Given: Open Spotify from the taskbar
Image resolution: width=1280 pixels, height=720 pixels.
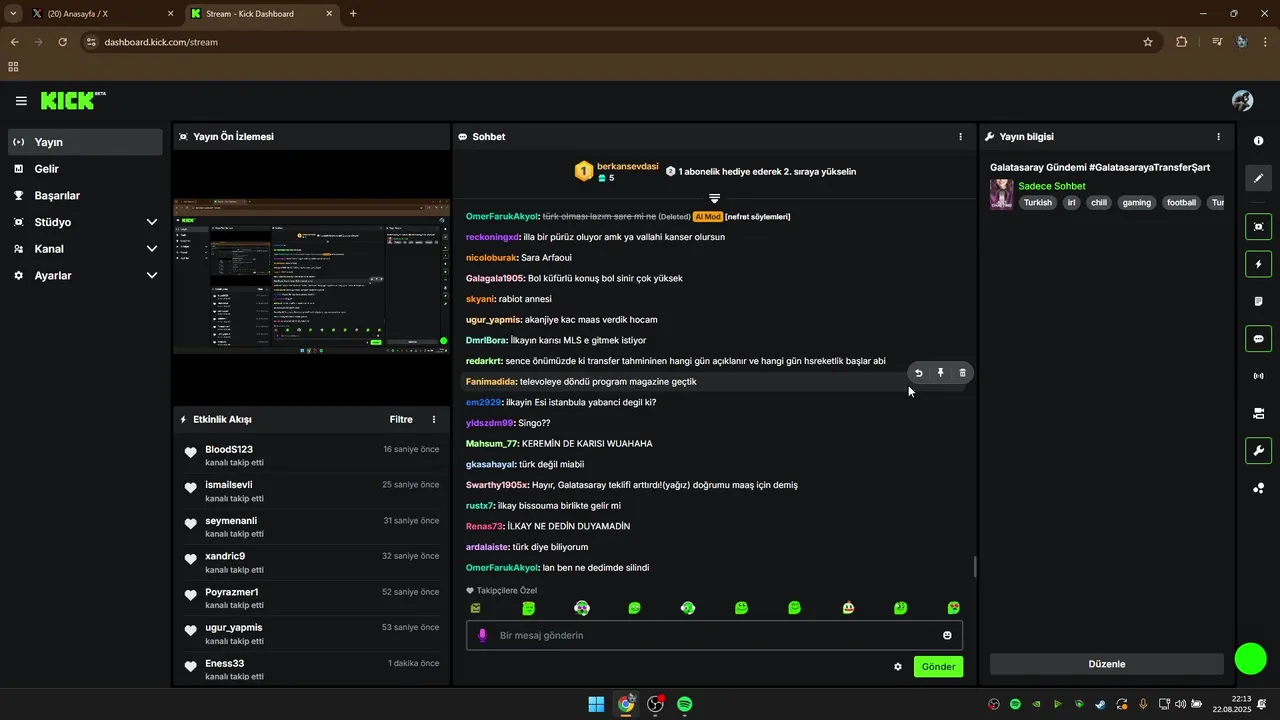Looking at the screenshot, I should pyautogui.click(x=685, y=704).
